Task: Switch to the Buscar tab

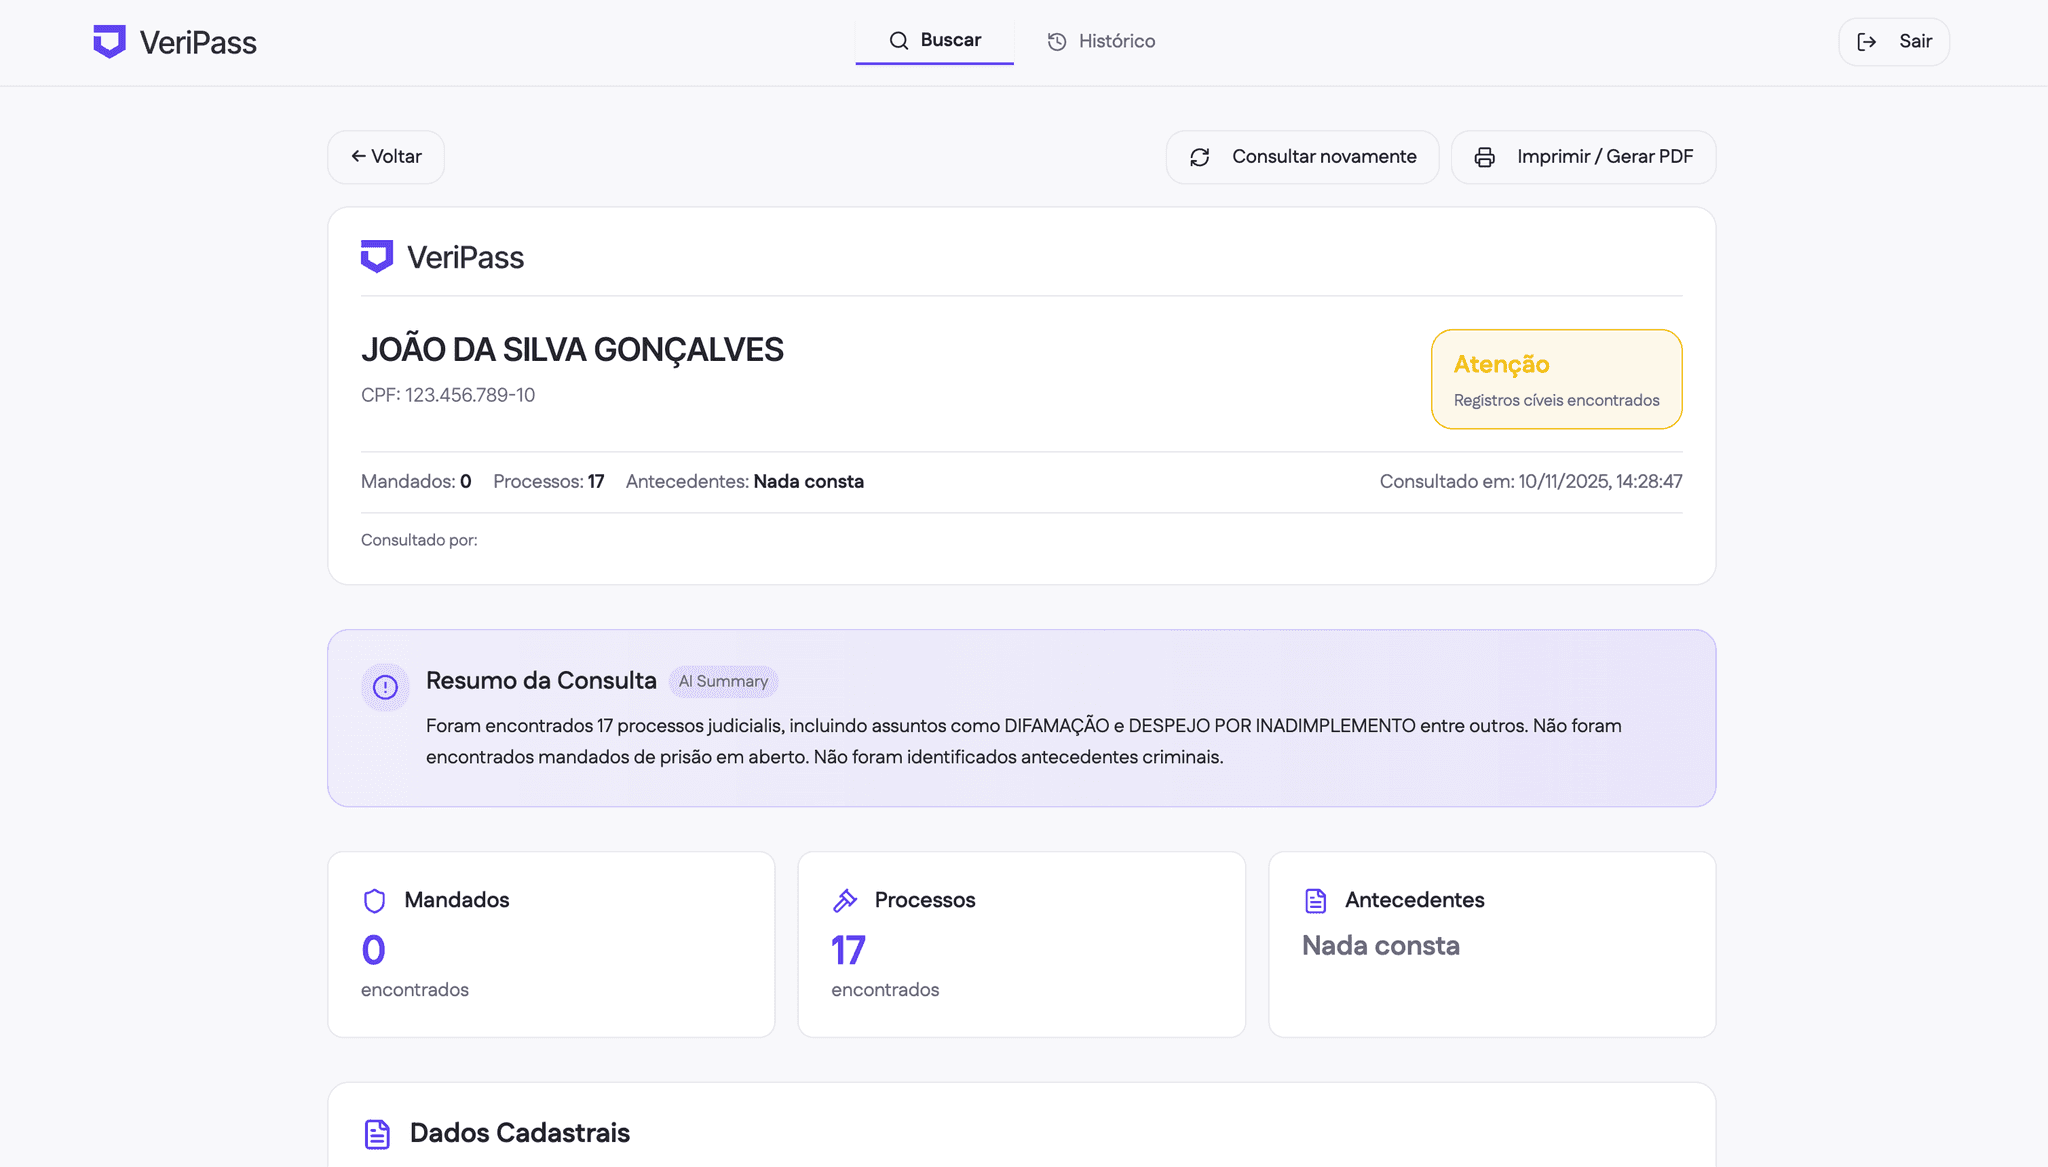Action: (x=934, y=41)
